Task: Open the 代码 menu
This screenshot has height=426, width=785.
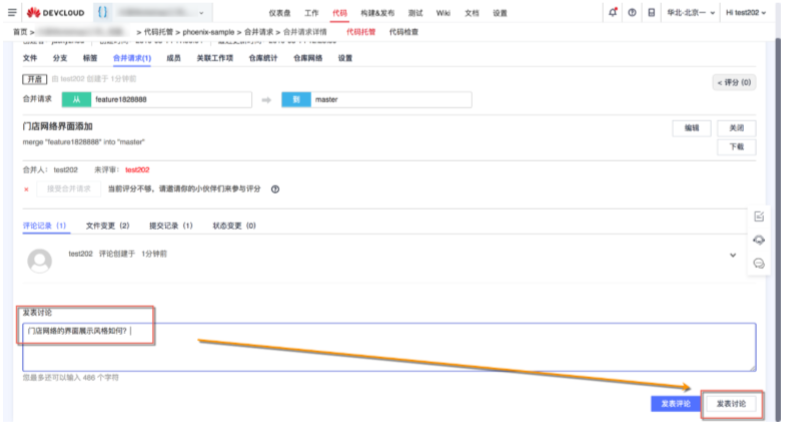Action: pos(339,13)
